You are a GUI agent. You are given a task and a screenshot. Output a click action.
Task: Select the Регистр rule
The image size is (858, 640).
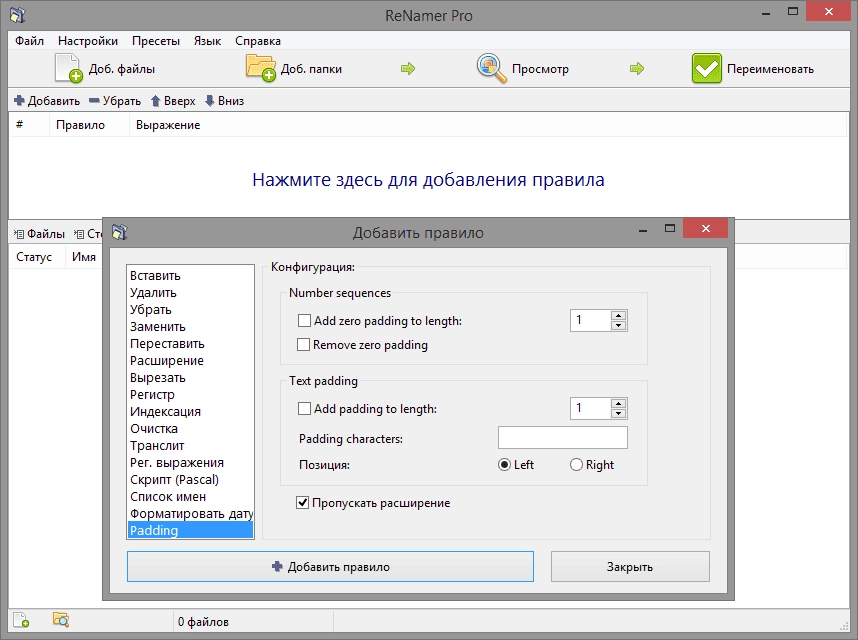click(190, 394)
